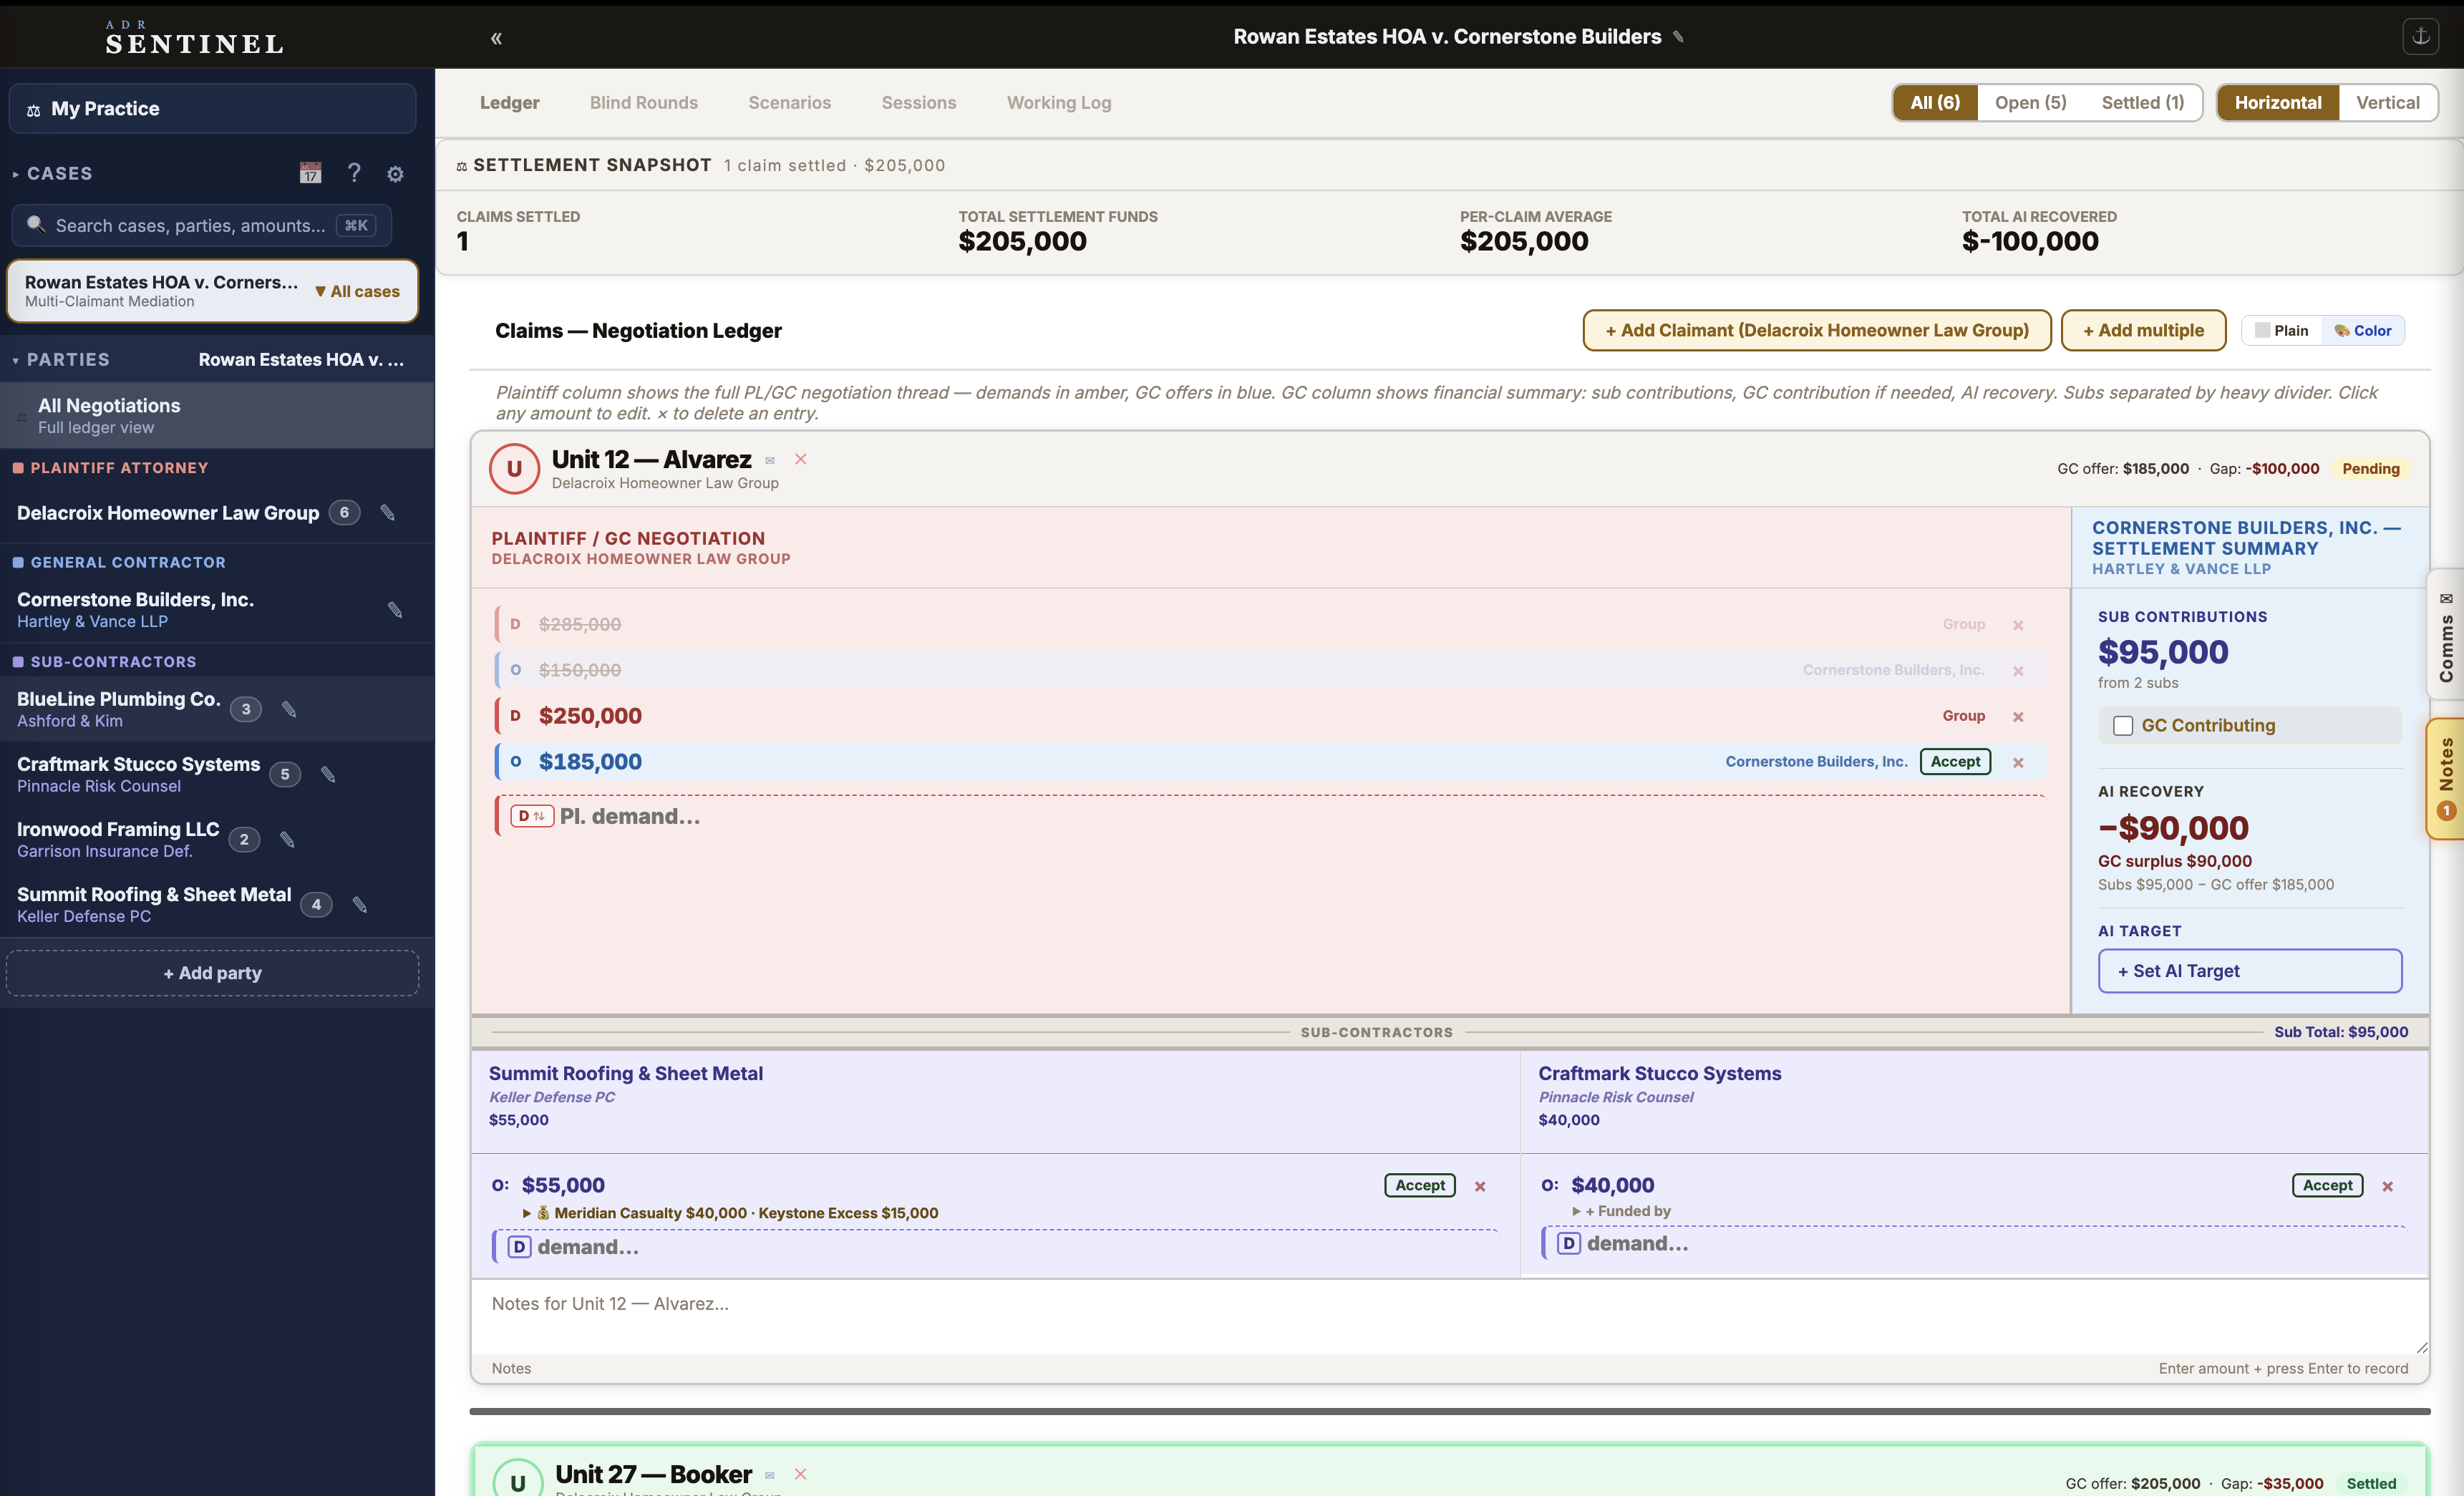Image resolution: width=2464 pixels, height=1496 pixels.
Task: Select Horizontal layout
Action: pos(2278,102)
